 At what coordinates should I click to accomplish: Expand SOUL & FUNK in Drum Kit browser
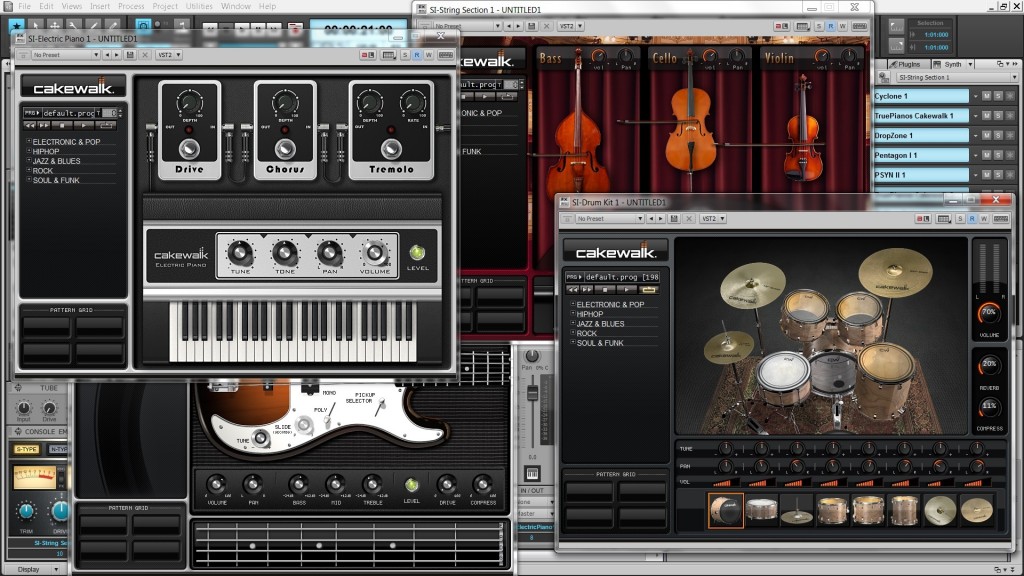[573, 342]
